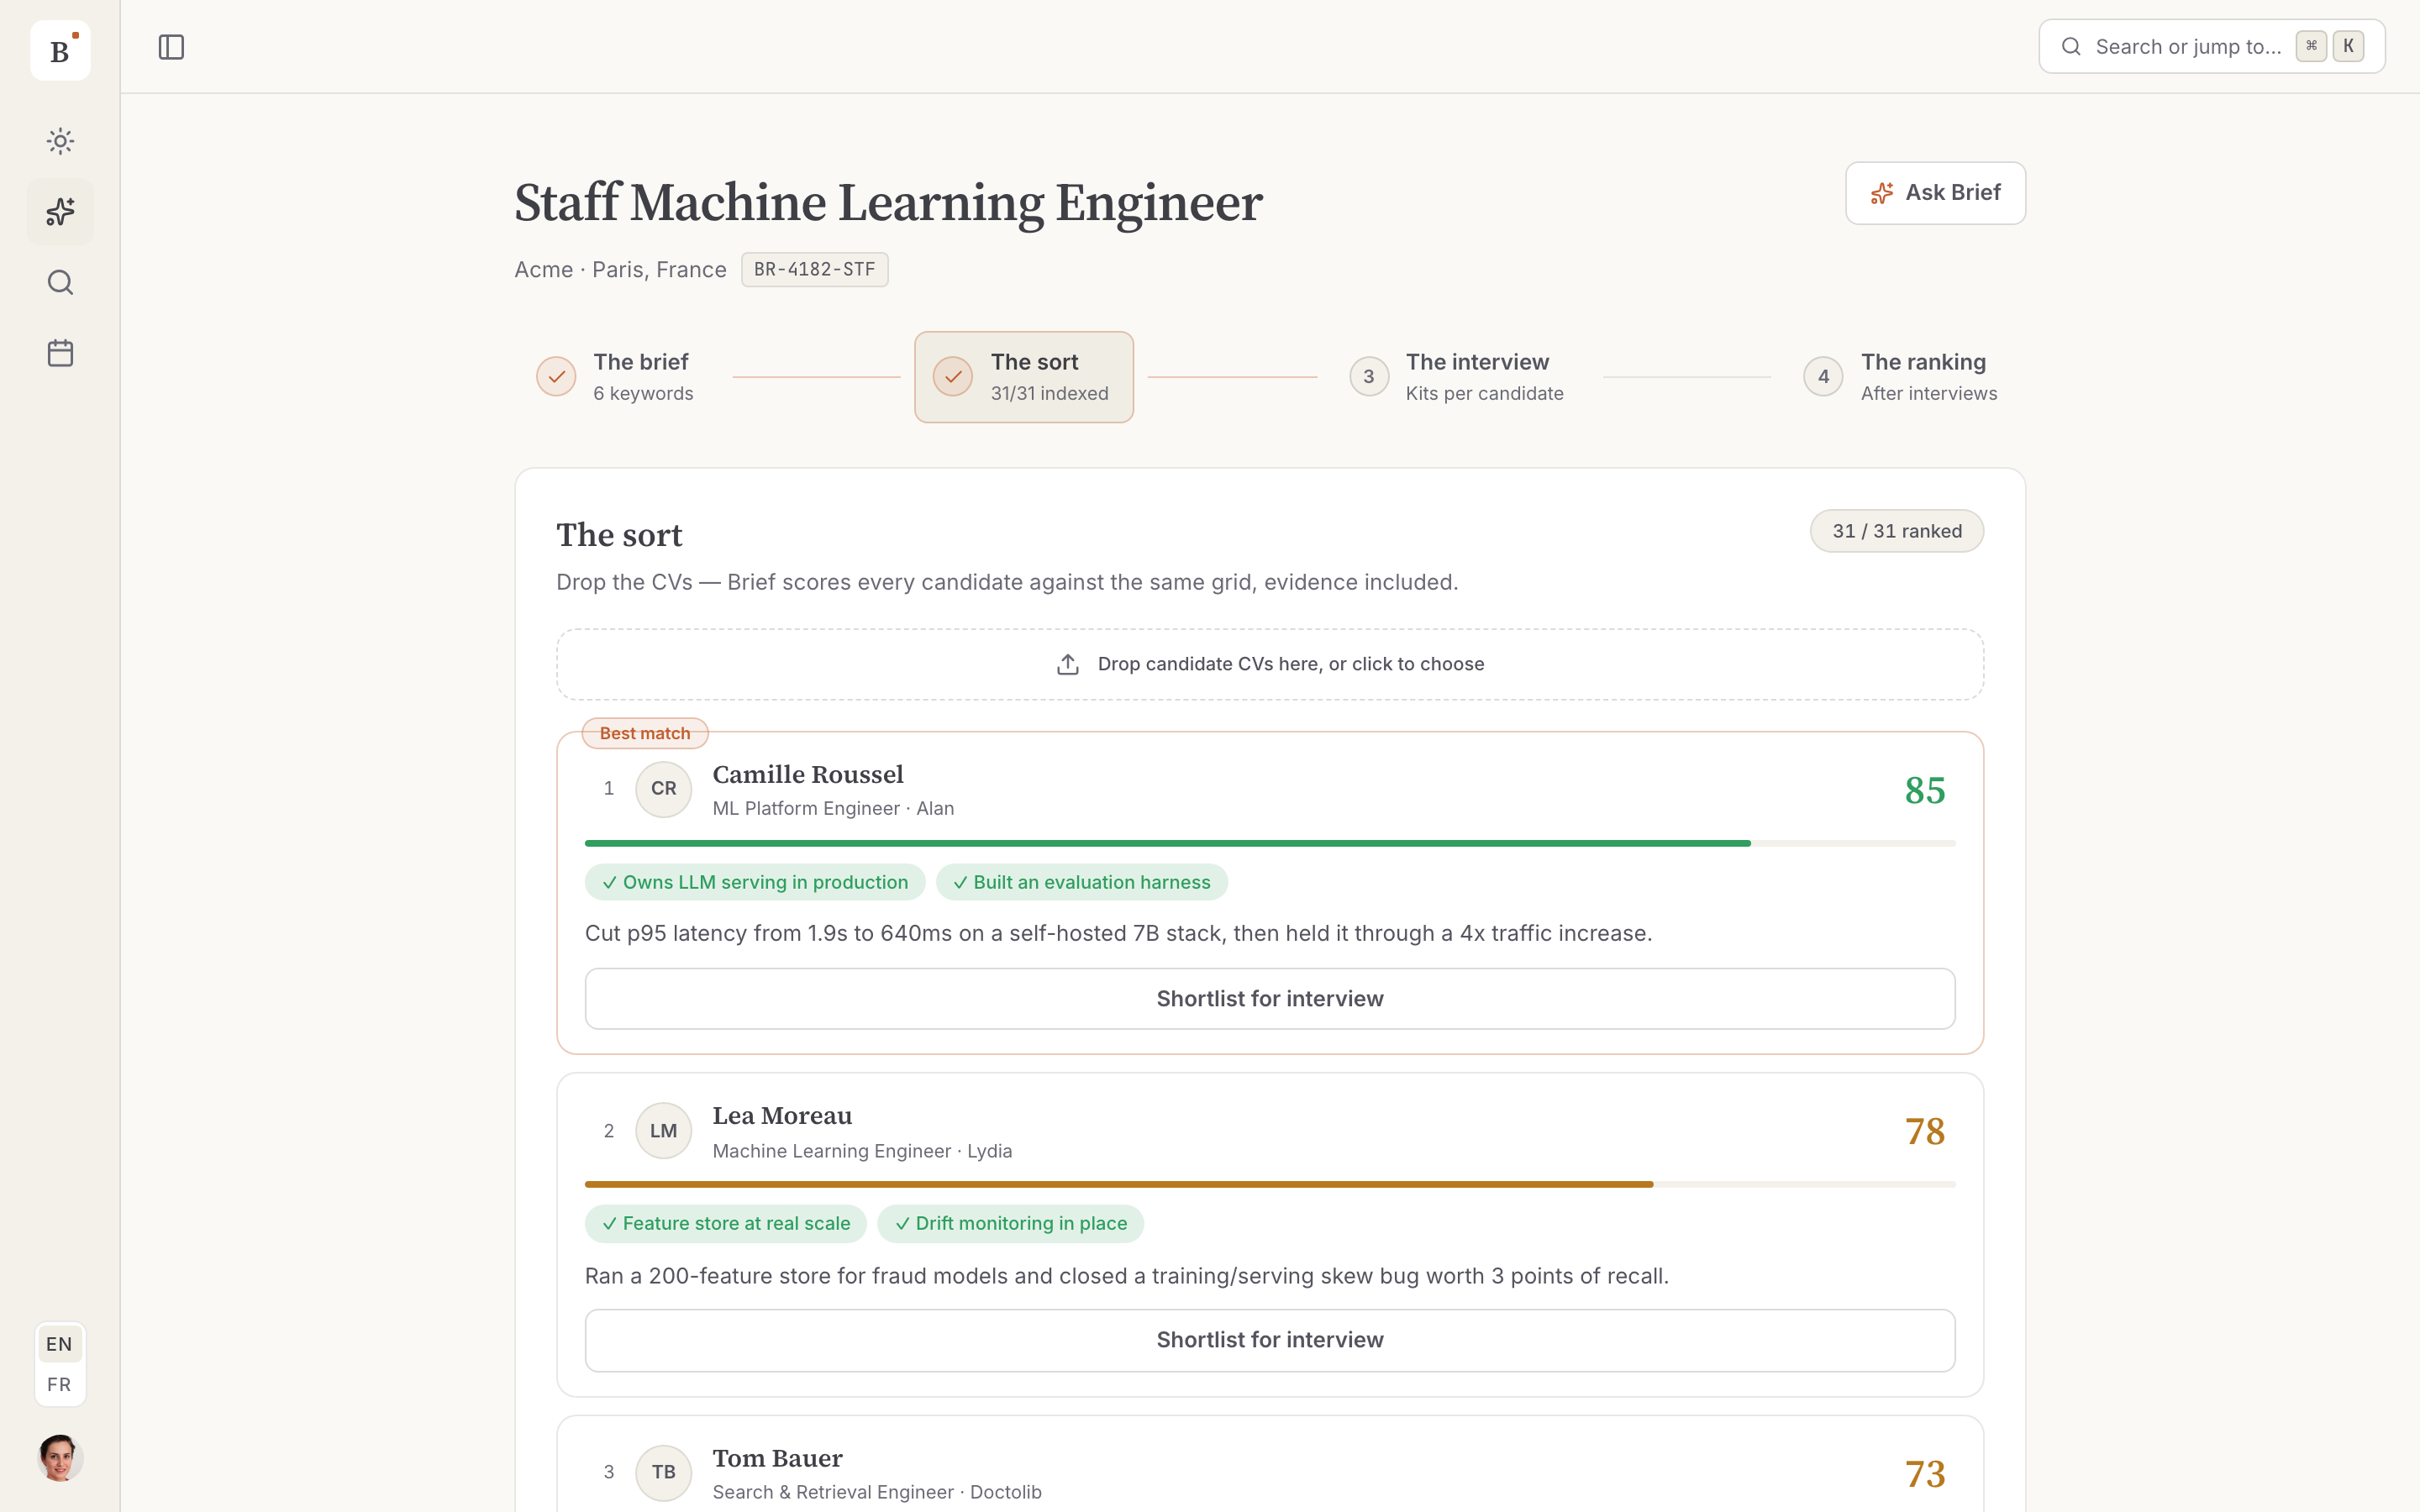
Task: Click the Feature store at real scale tag
Action: 726,1224
